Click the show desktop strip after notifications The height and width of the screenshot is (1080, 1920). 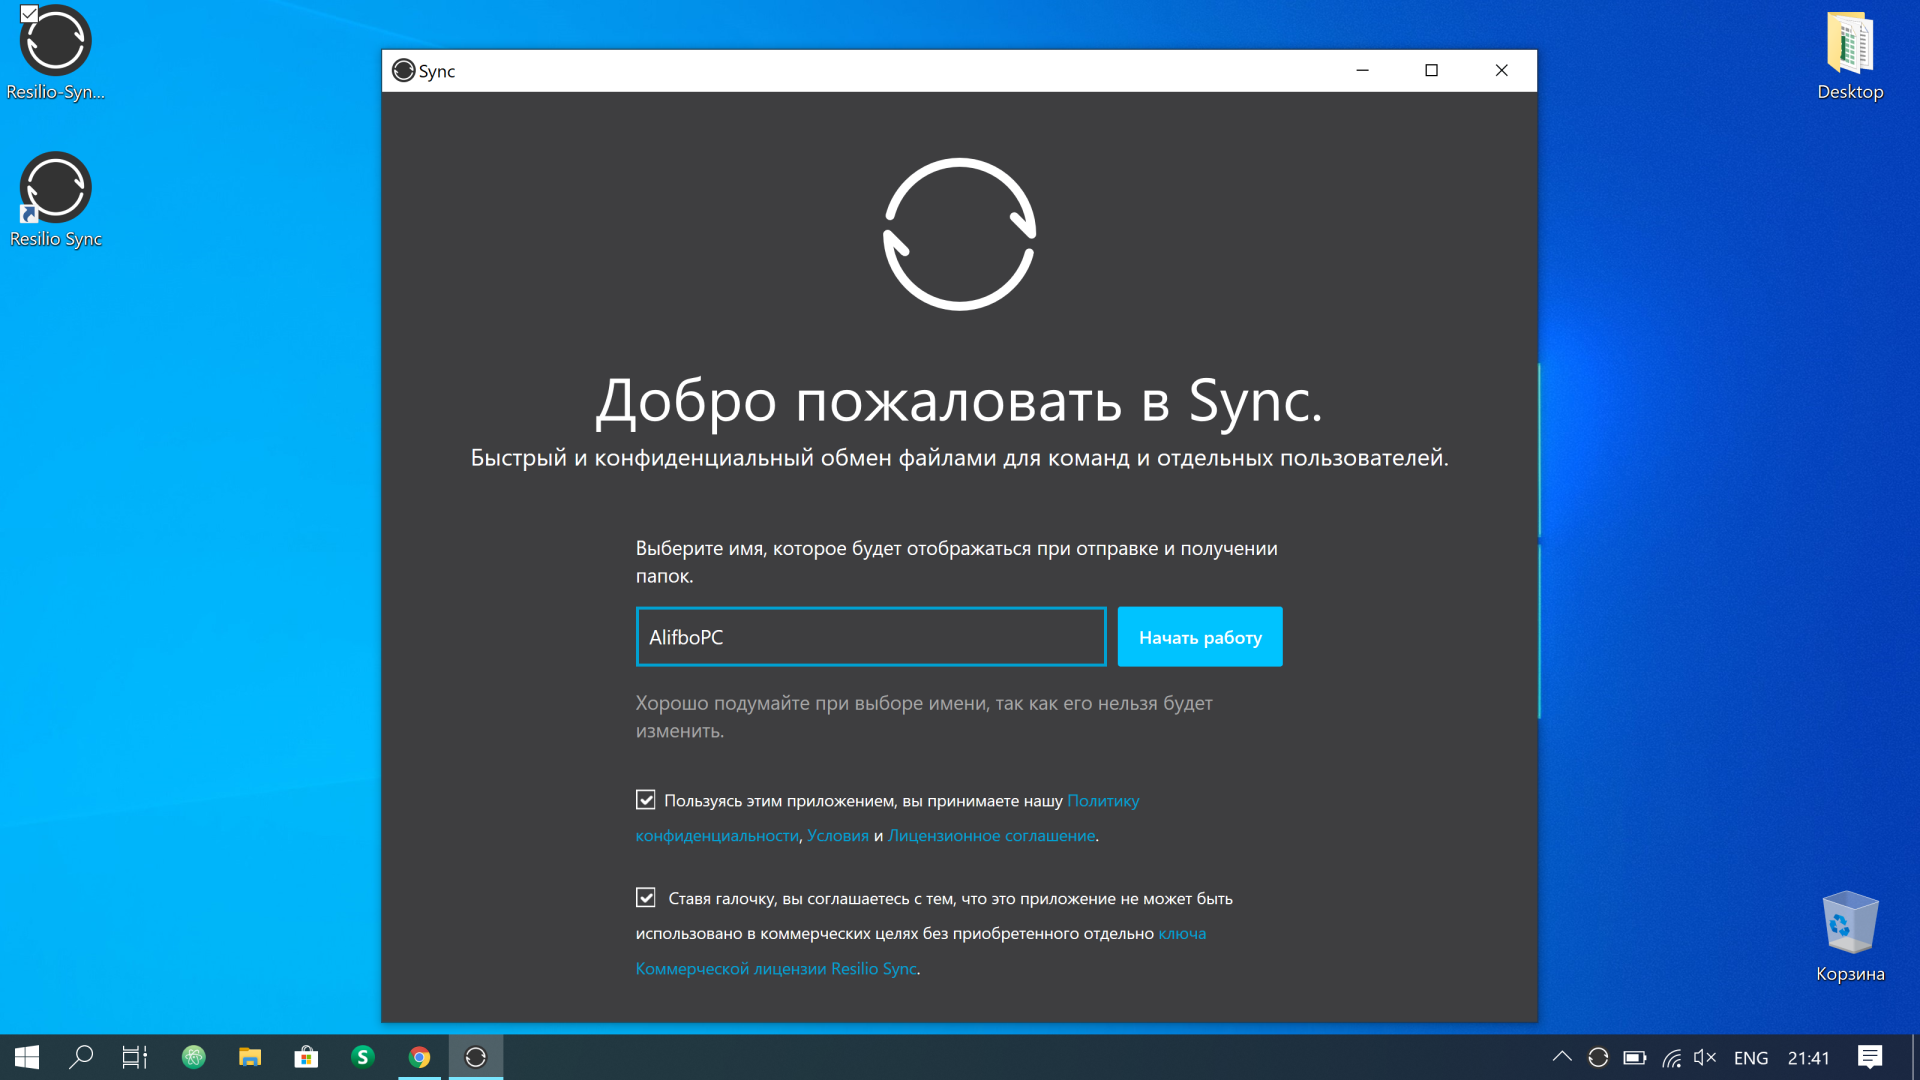coord(1915,1057)
